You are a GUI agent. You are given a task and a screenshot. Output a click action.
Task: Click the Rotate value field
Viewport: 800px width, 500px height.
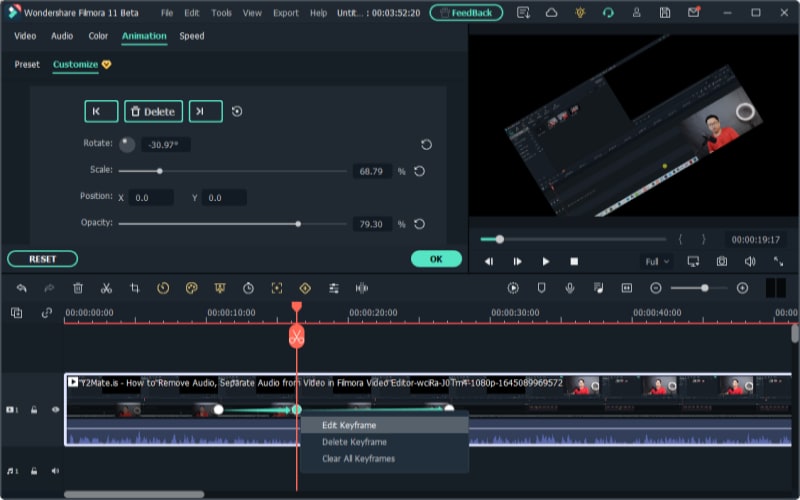166,145
